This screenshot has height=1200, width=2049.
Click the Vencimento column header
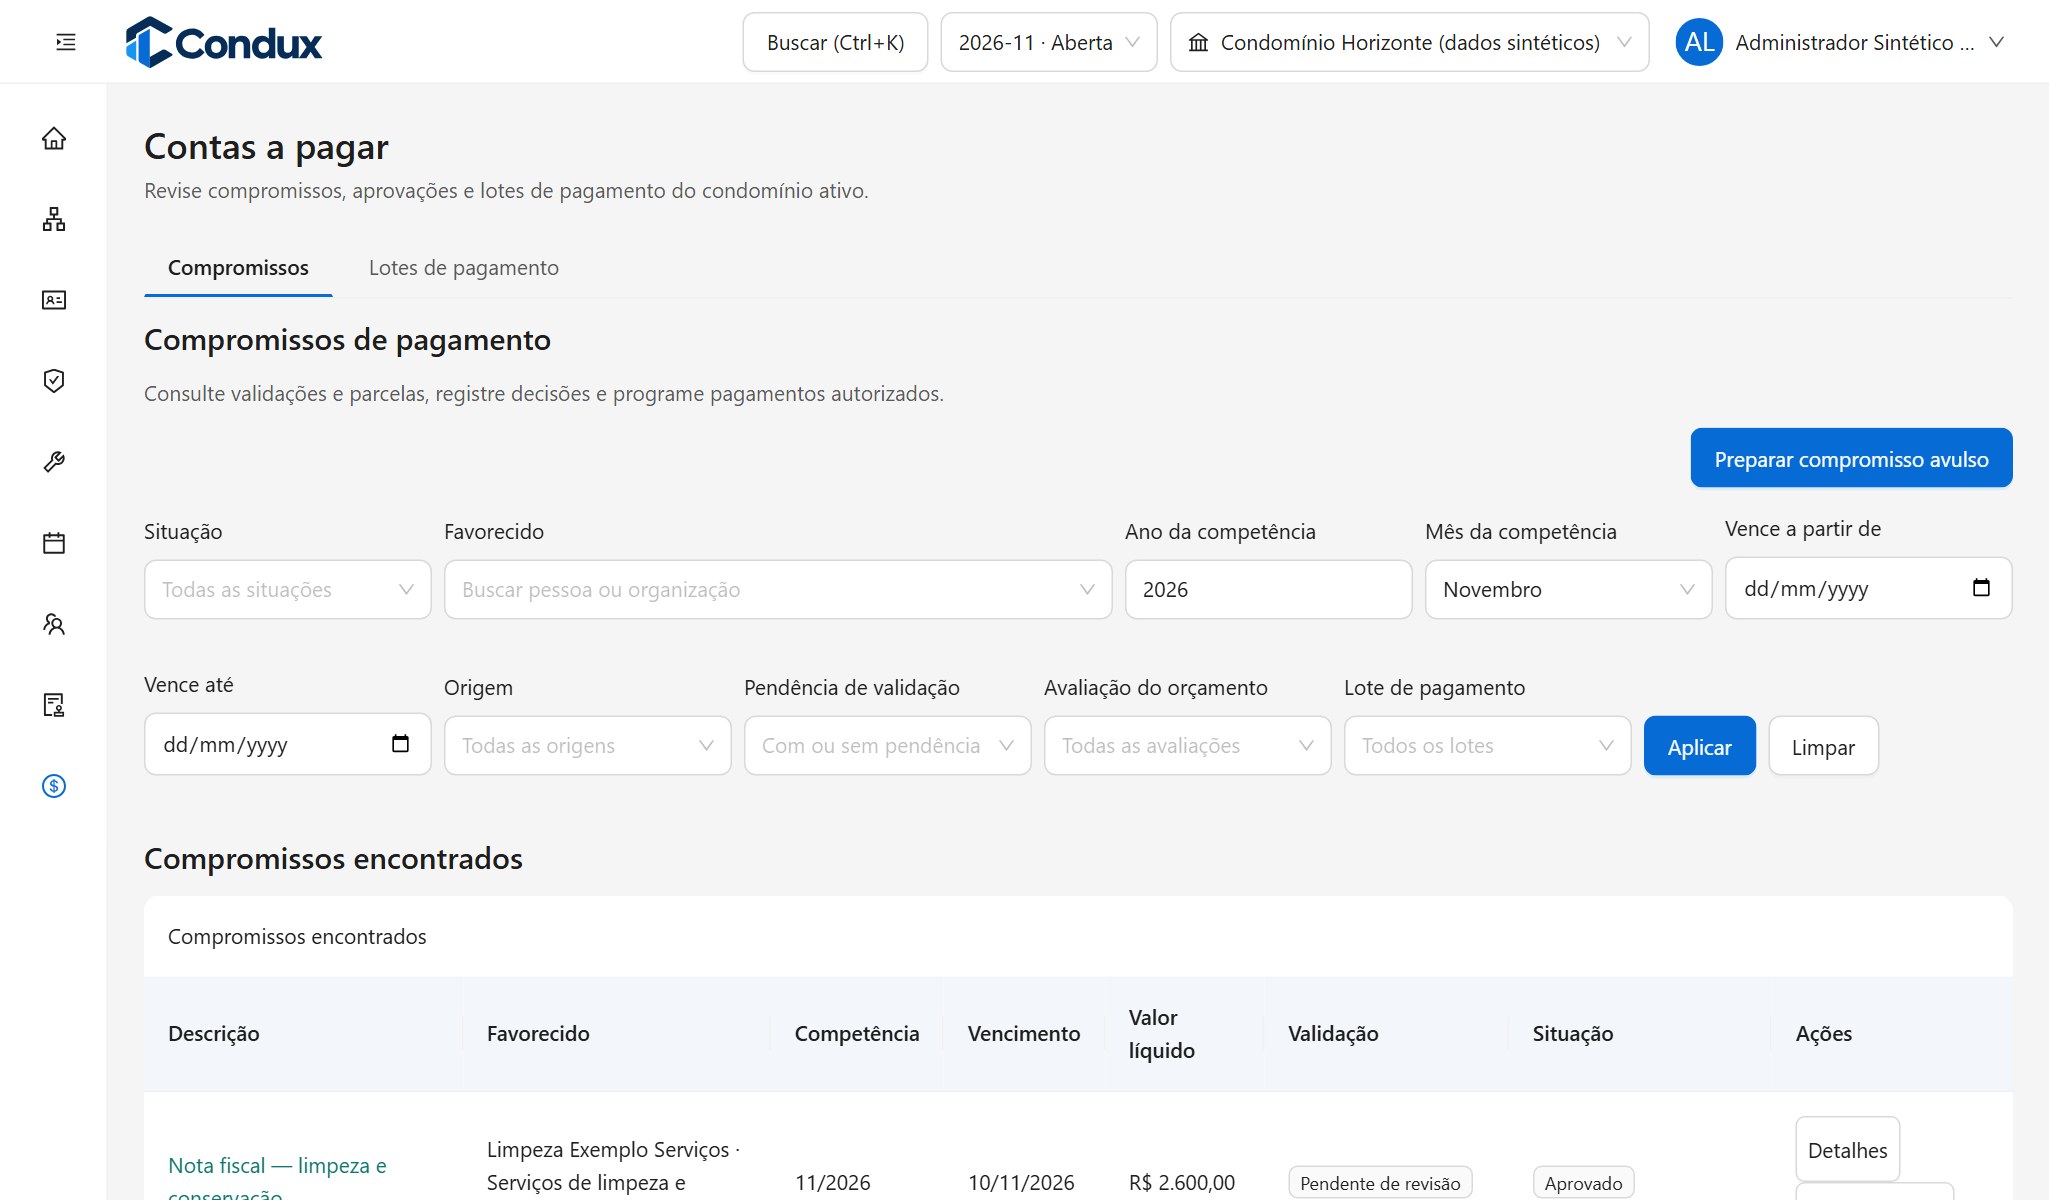[1024, 1034]
